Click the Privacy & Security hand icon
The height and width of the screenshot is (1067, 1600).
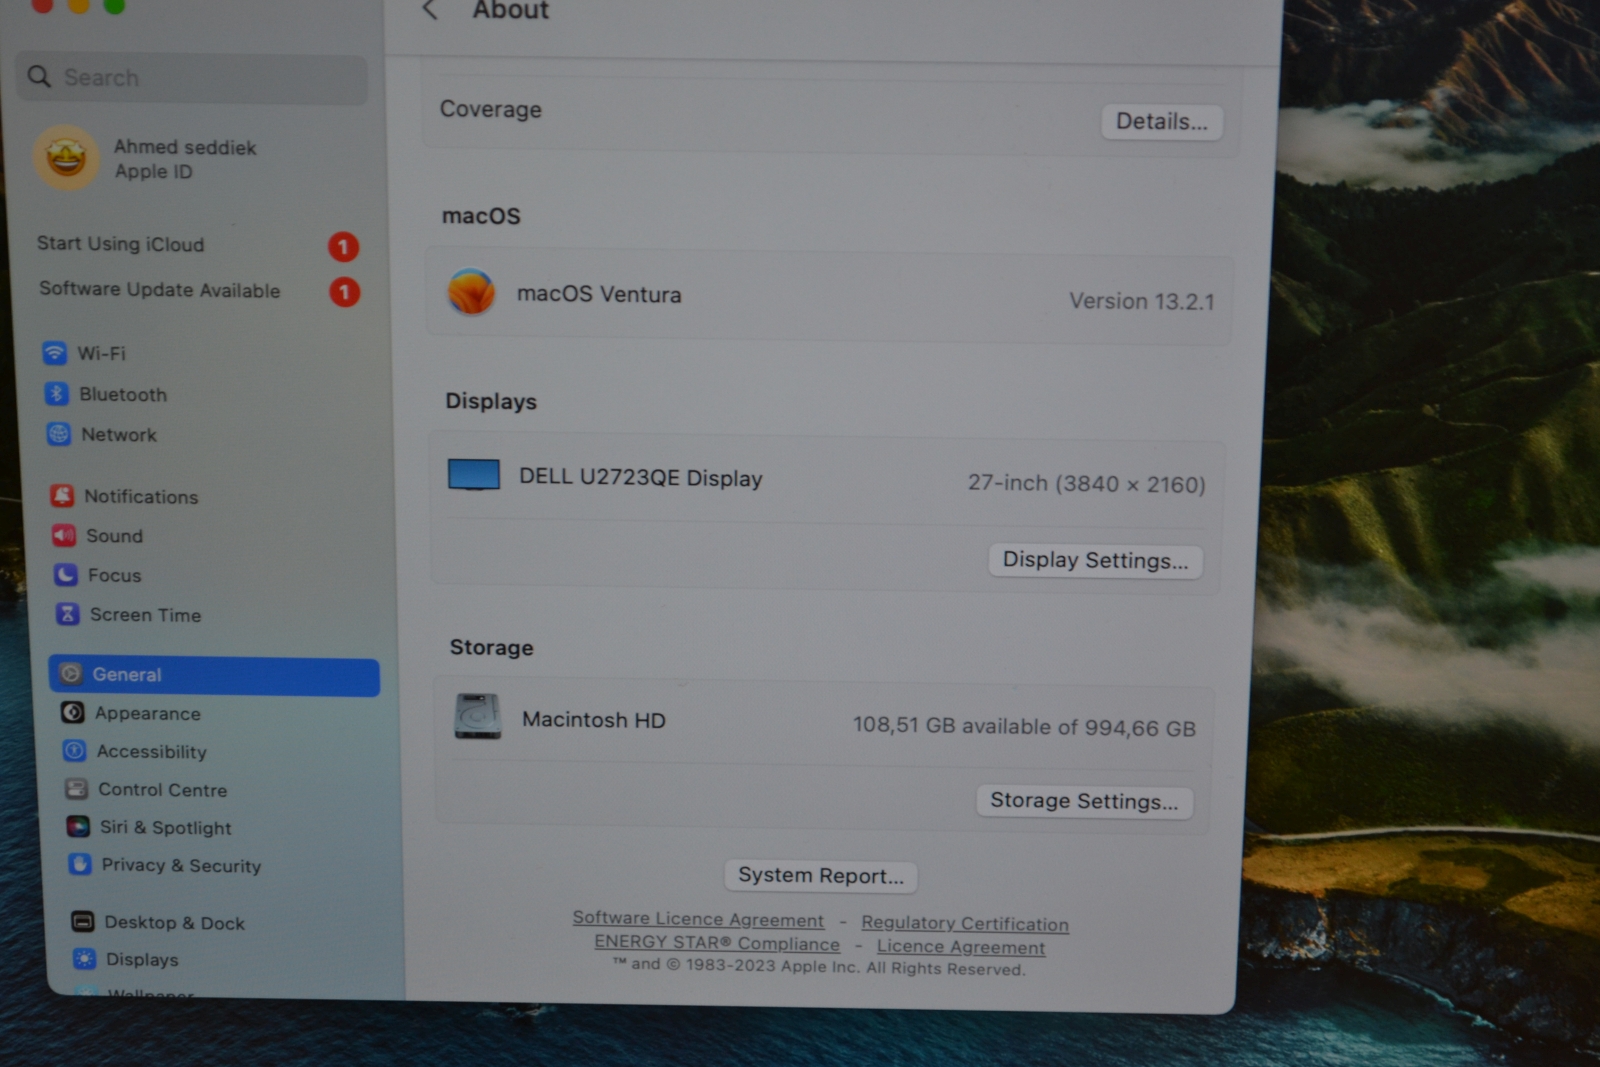click(80, 865)
